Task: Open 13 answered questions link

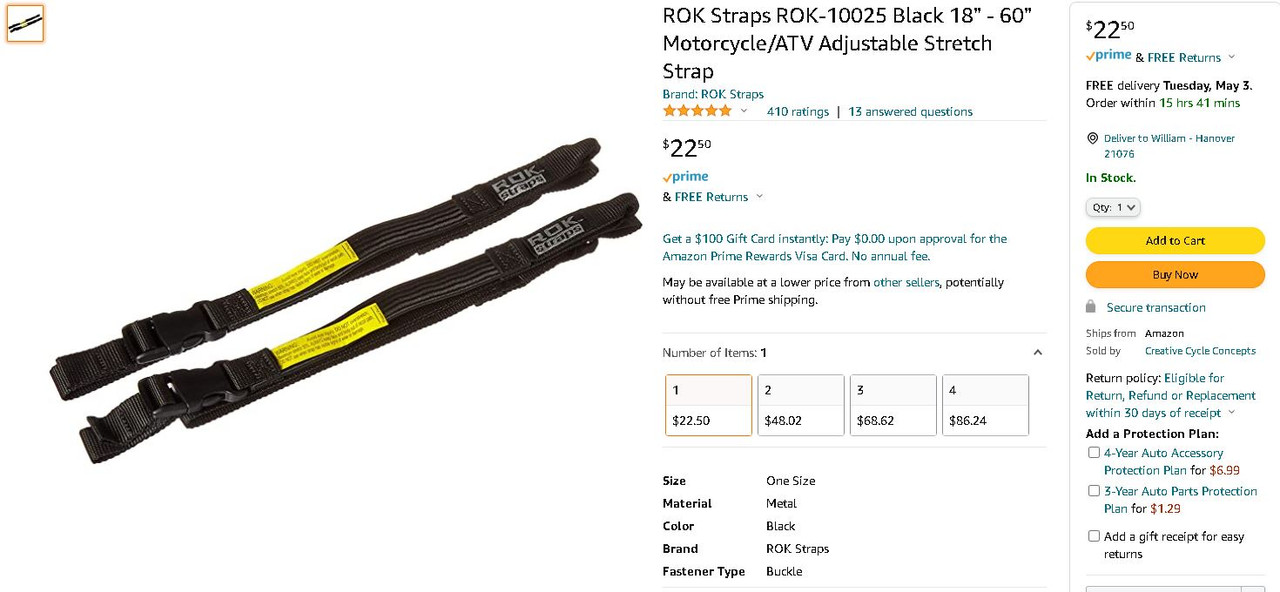Action: coord(910,112)
